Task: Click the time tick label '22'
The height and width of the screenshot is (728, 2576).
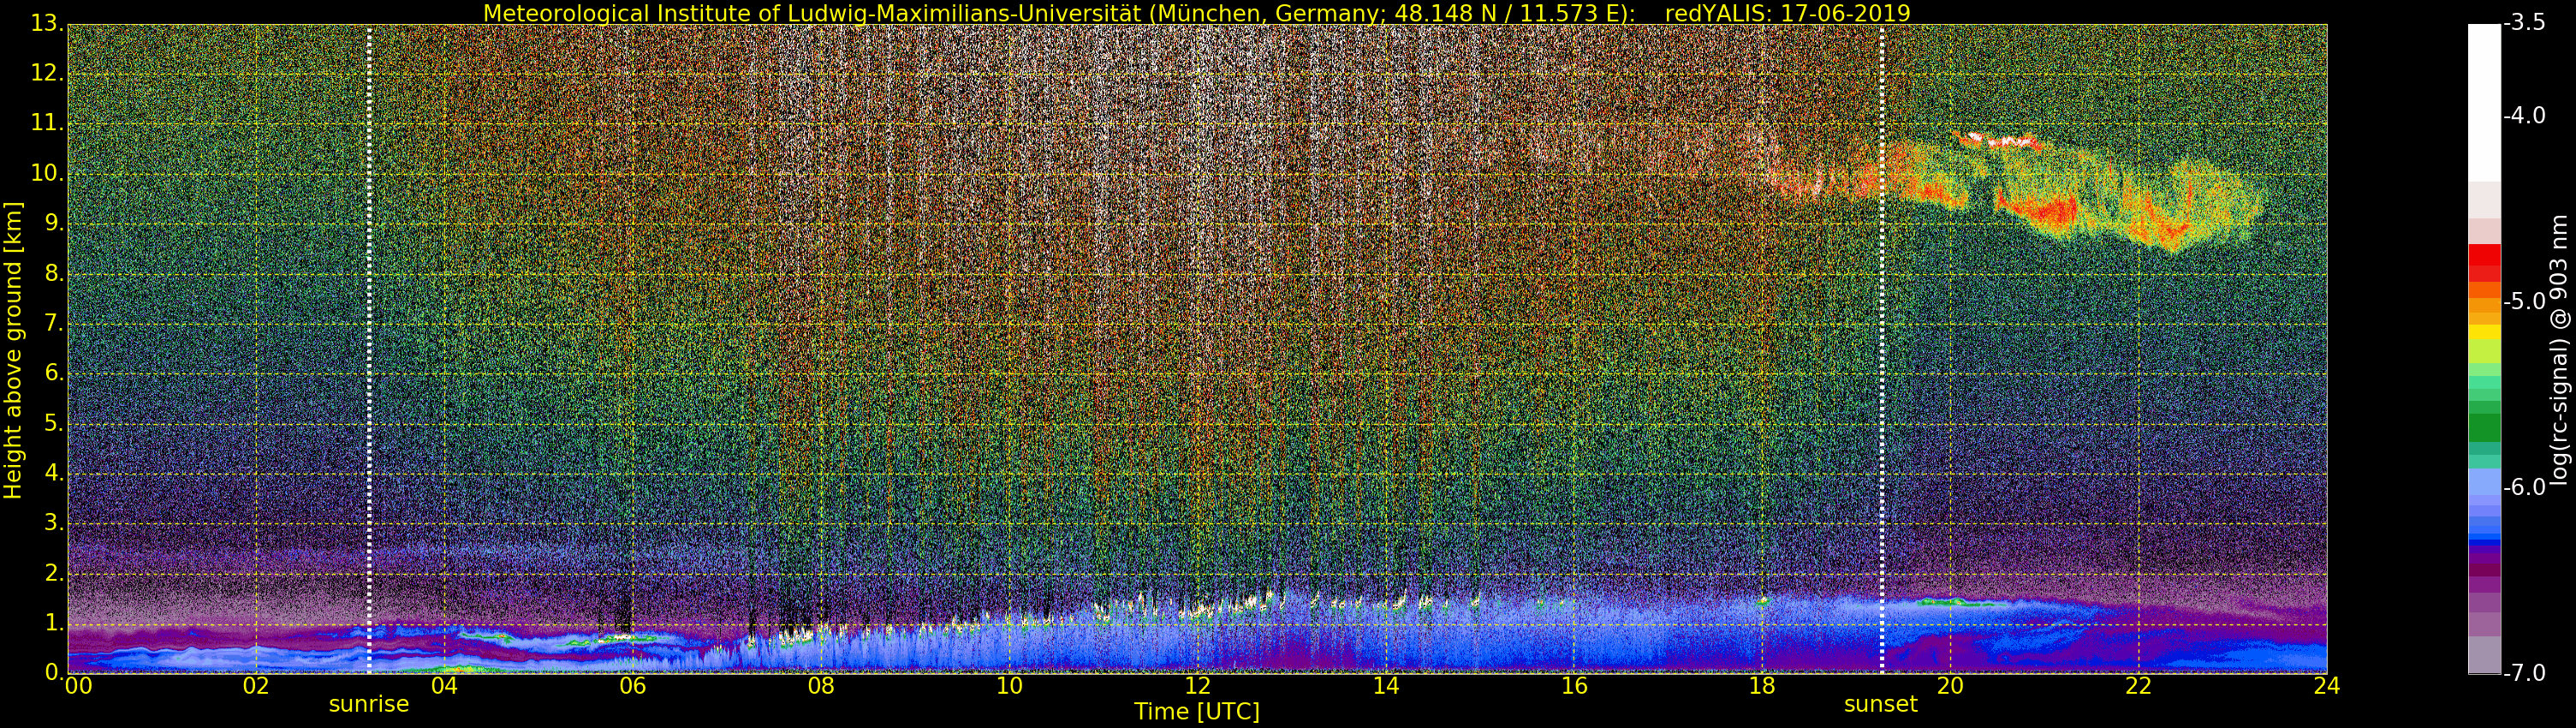Action: (x=2138, y=686)
